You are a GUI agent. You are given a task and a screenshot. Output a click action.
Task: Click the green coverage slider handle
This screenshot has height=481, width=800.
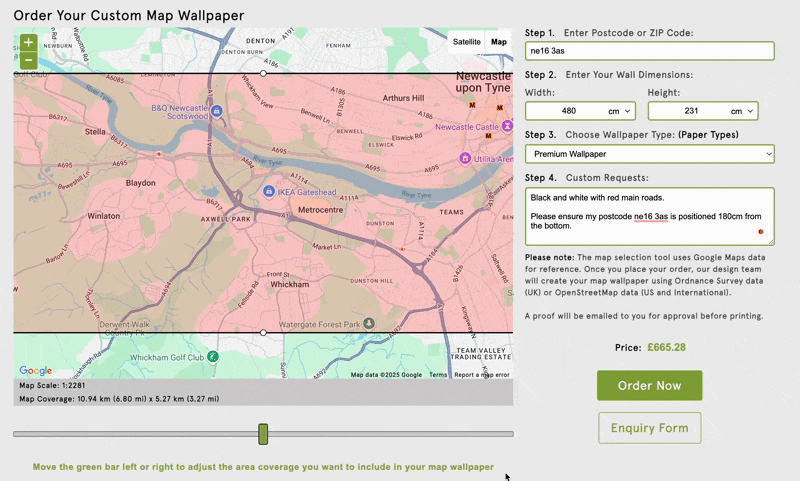263,434
